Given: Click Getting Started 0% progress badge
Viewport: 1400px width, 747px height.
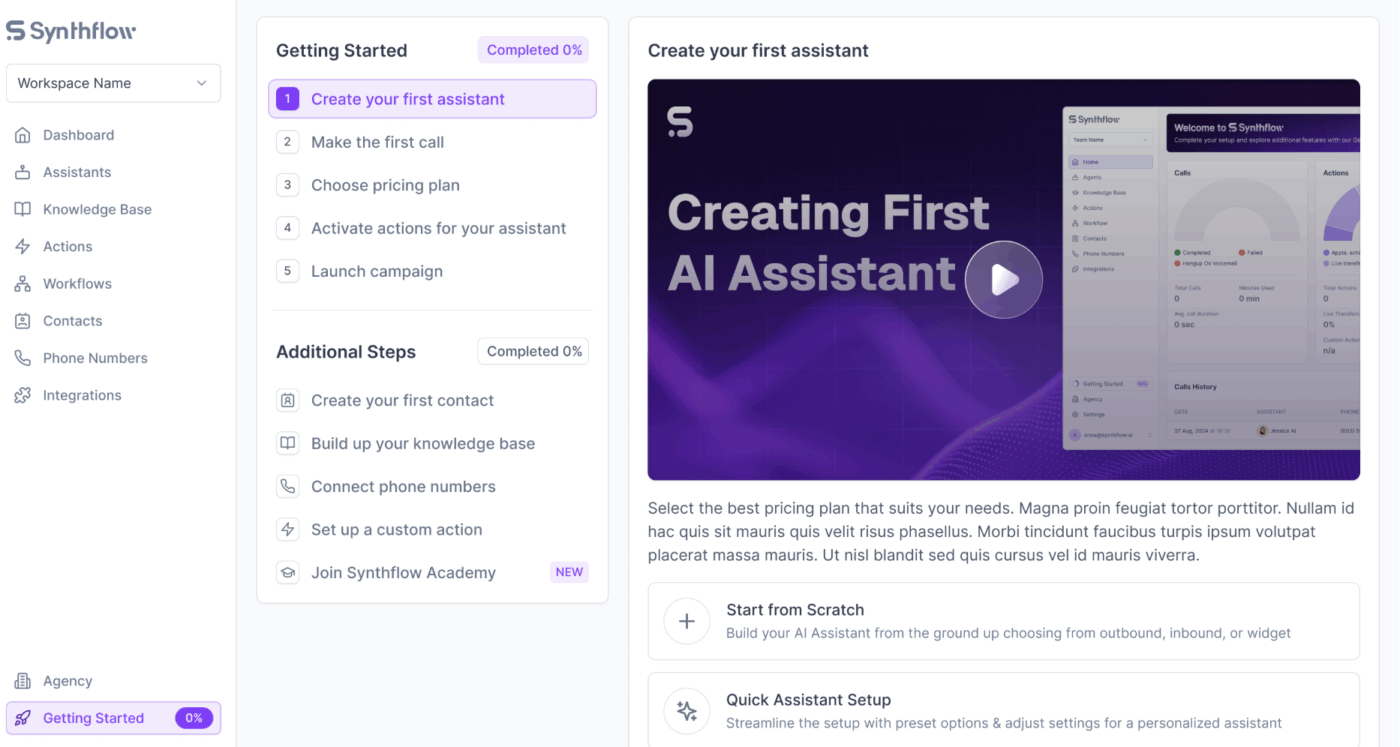Looking at the screenshot, I should 194,718.
